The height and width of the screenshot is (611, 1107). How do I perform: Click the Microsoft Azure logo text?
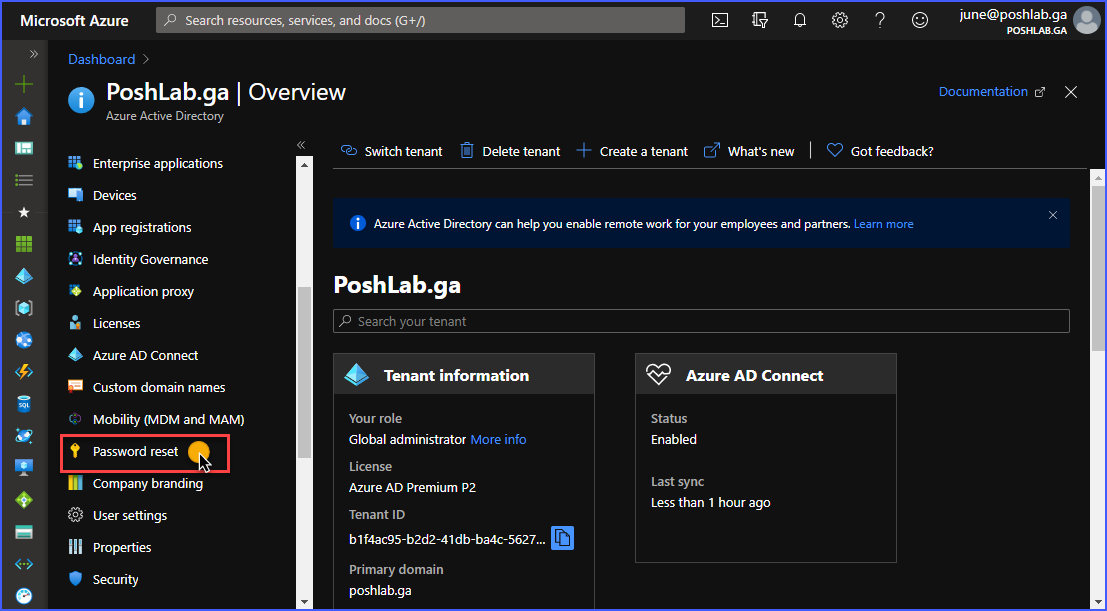tap(74, 20)
